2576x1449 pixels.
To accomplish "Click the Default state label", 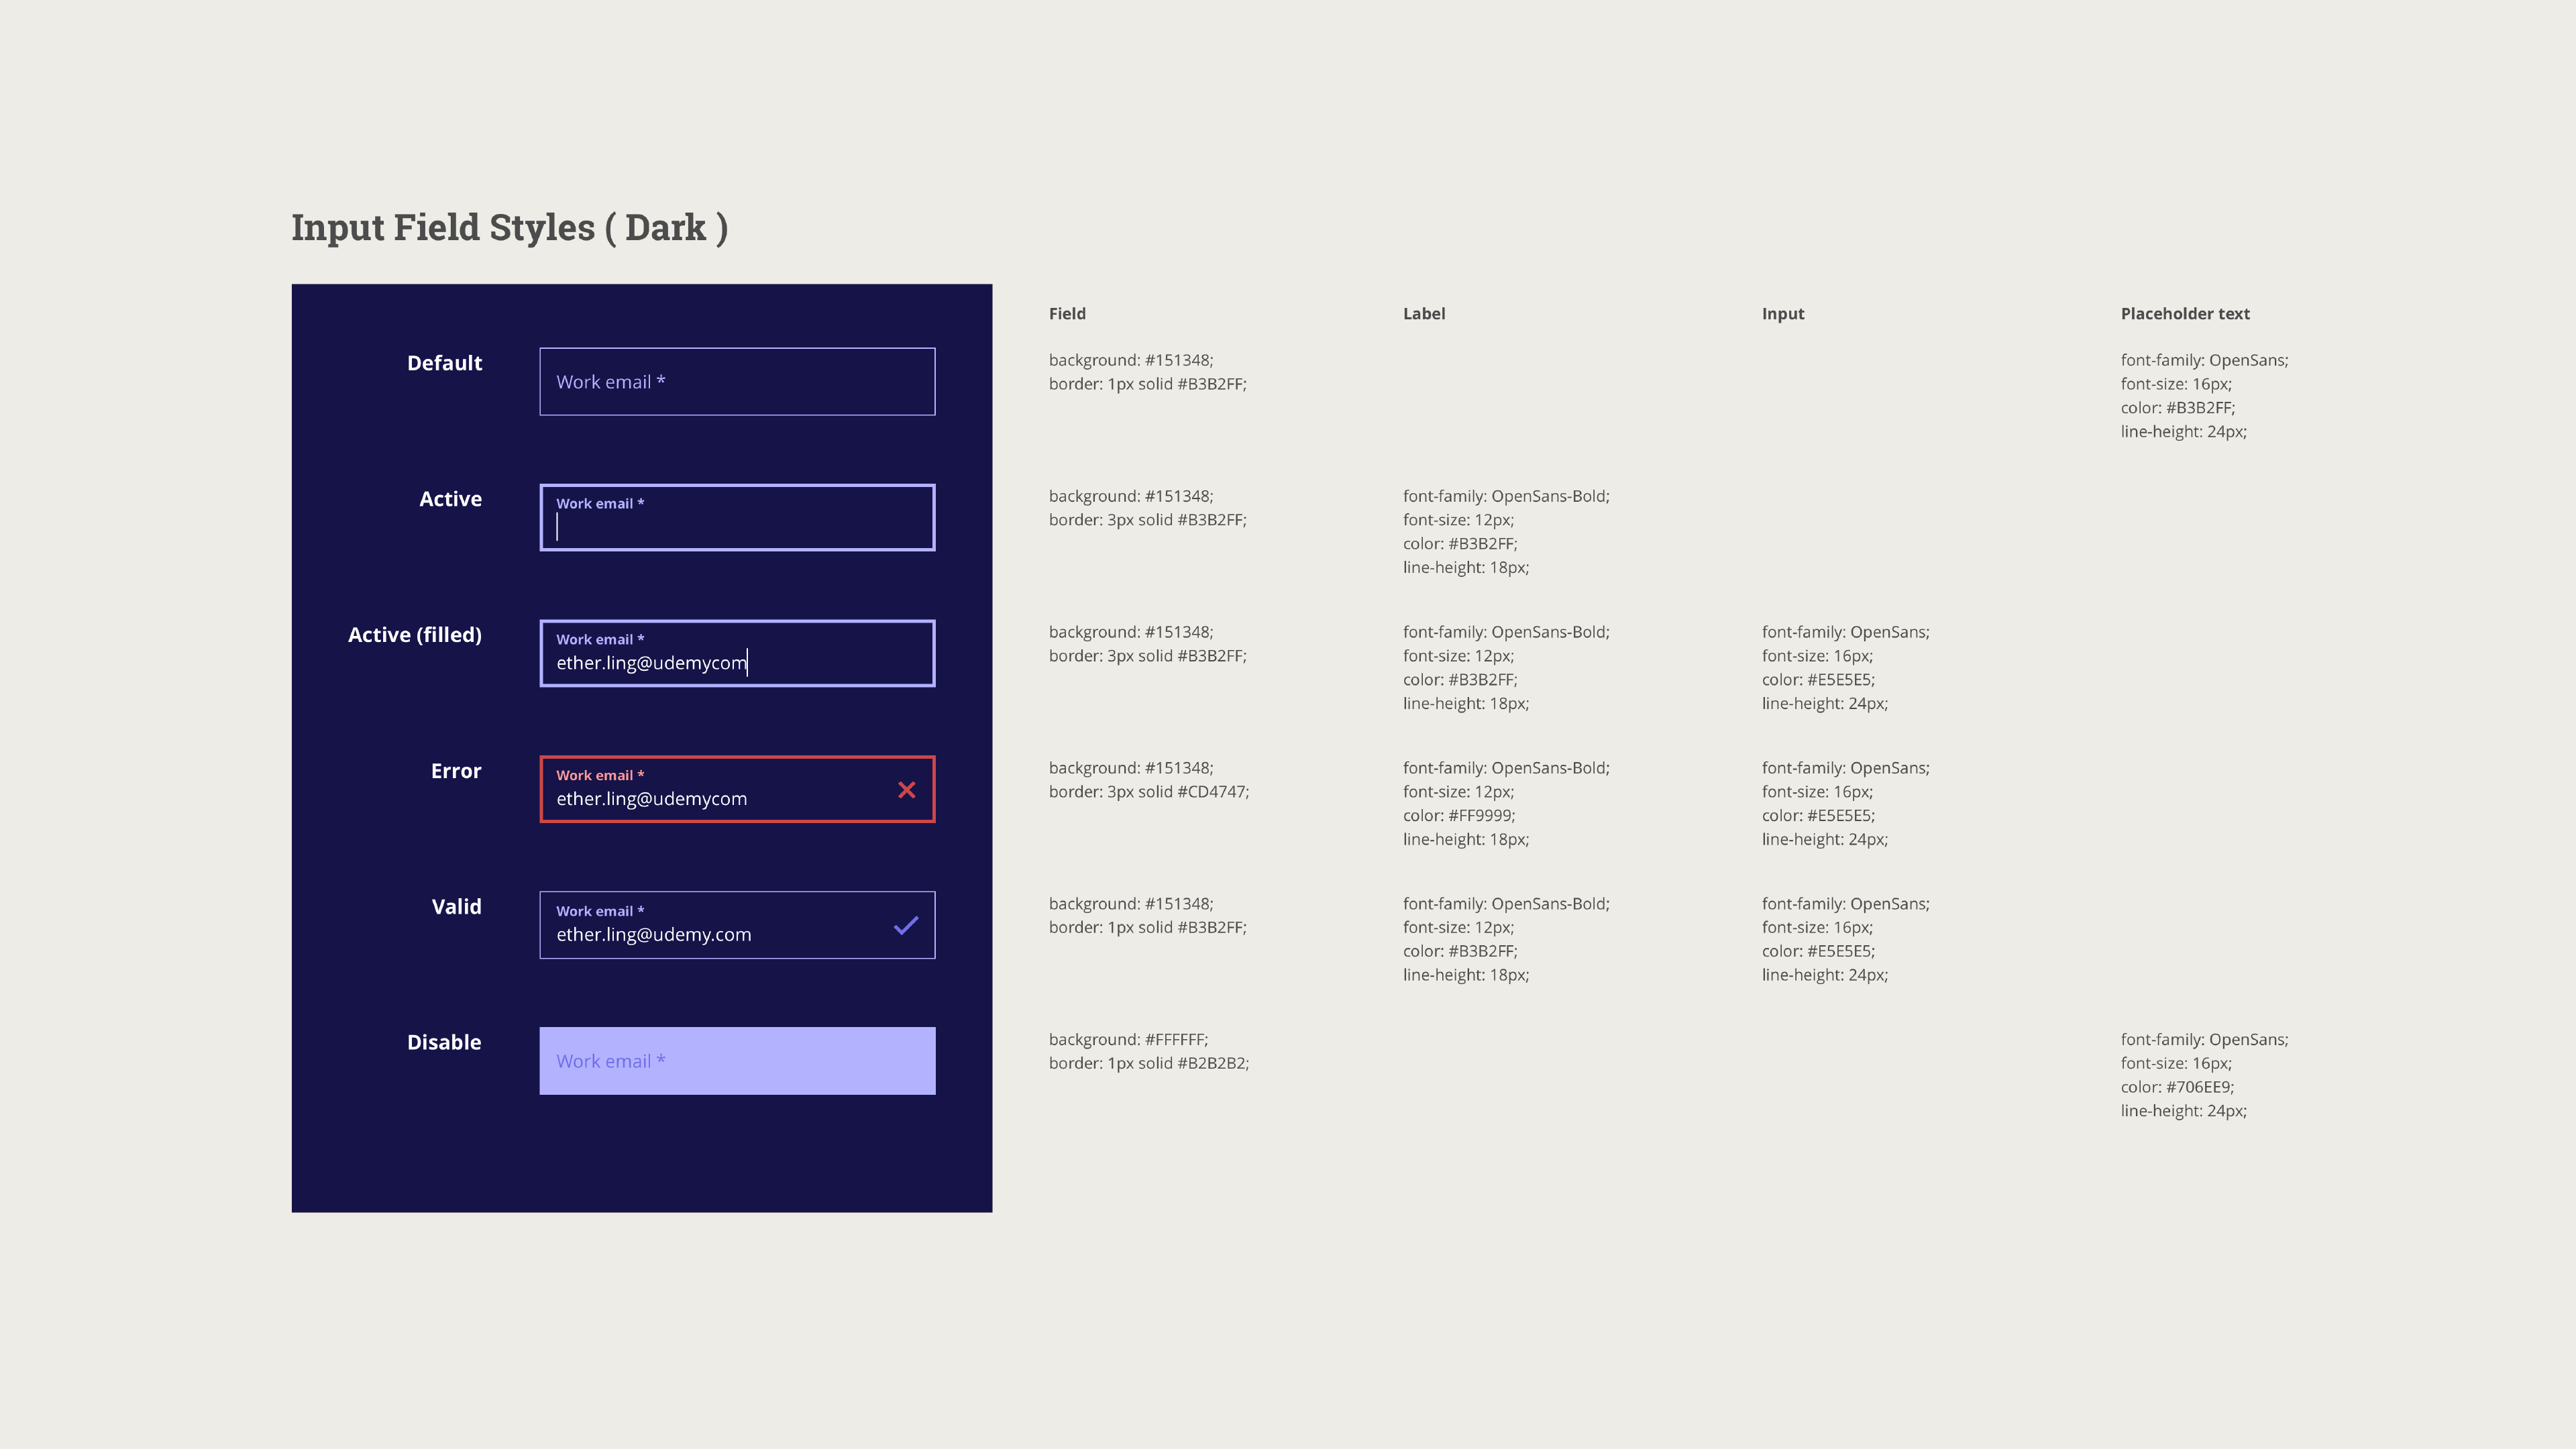I will pos(444,363).
